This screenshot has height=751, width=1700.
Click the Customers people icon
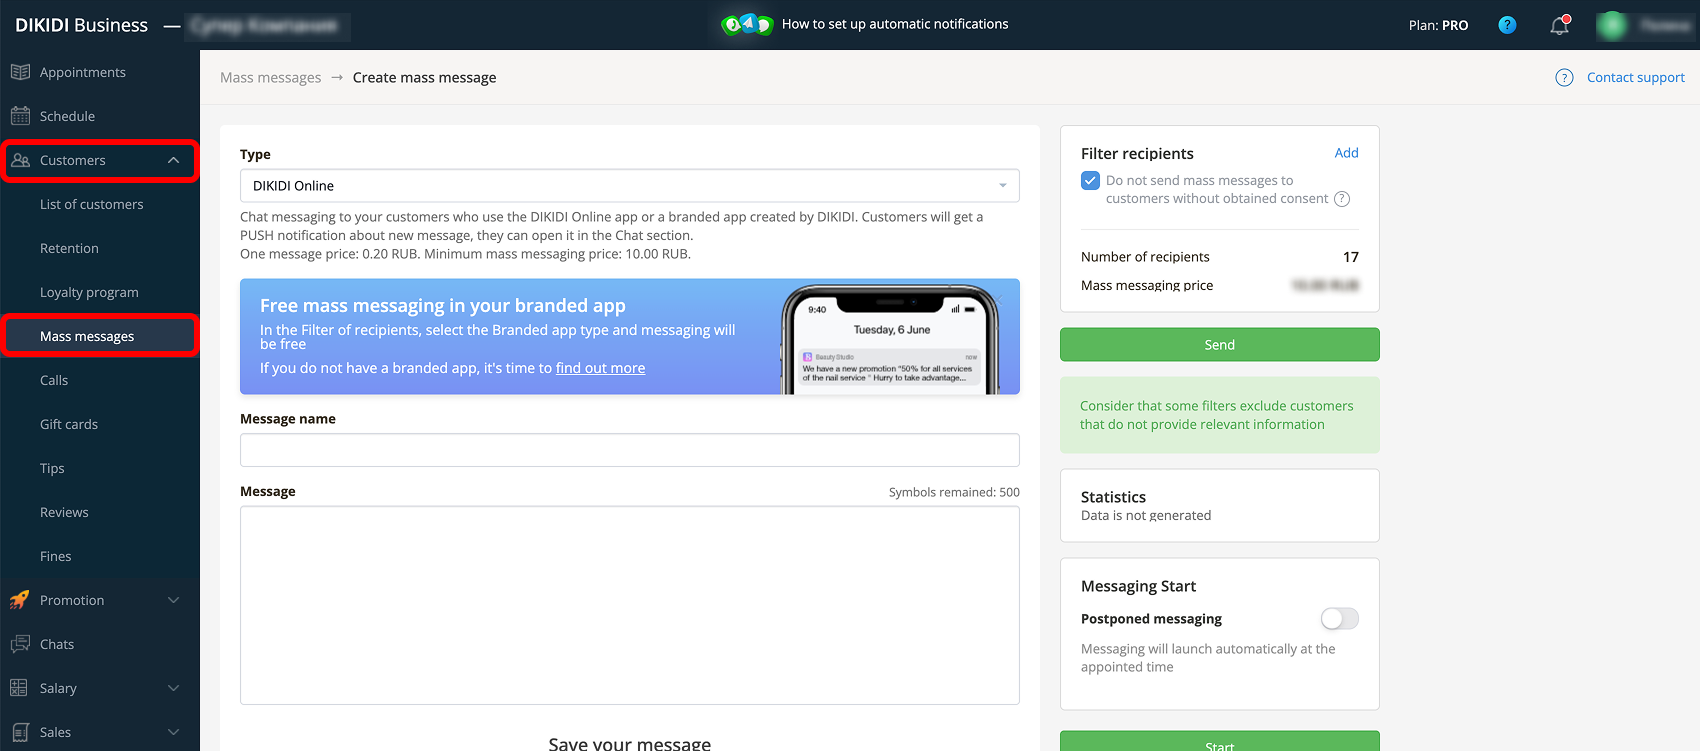tap(20, 160)
